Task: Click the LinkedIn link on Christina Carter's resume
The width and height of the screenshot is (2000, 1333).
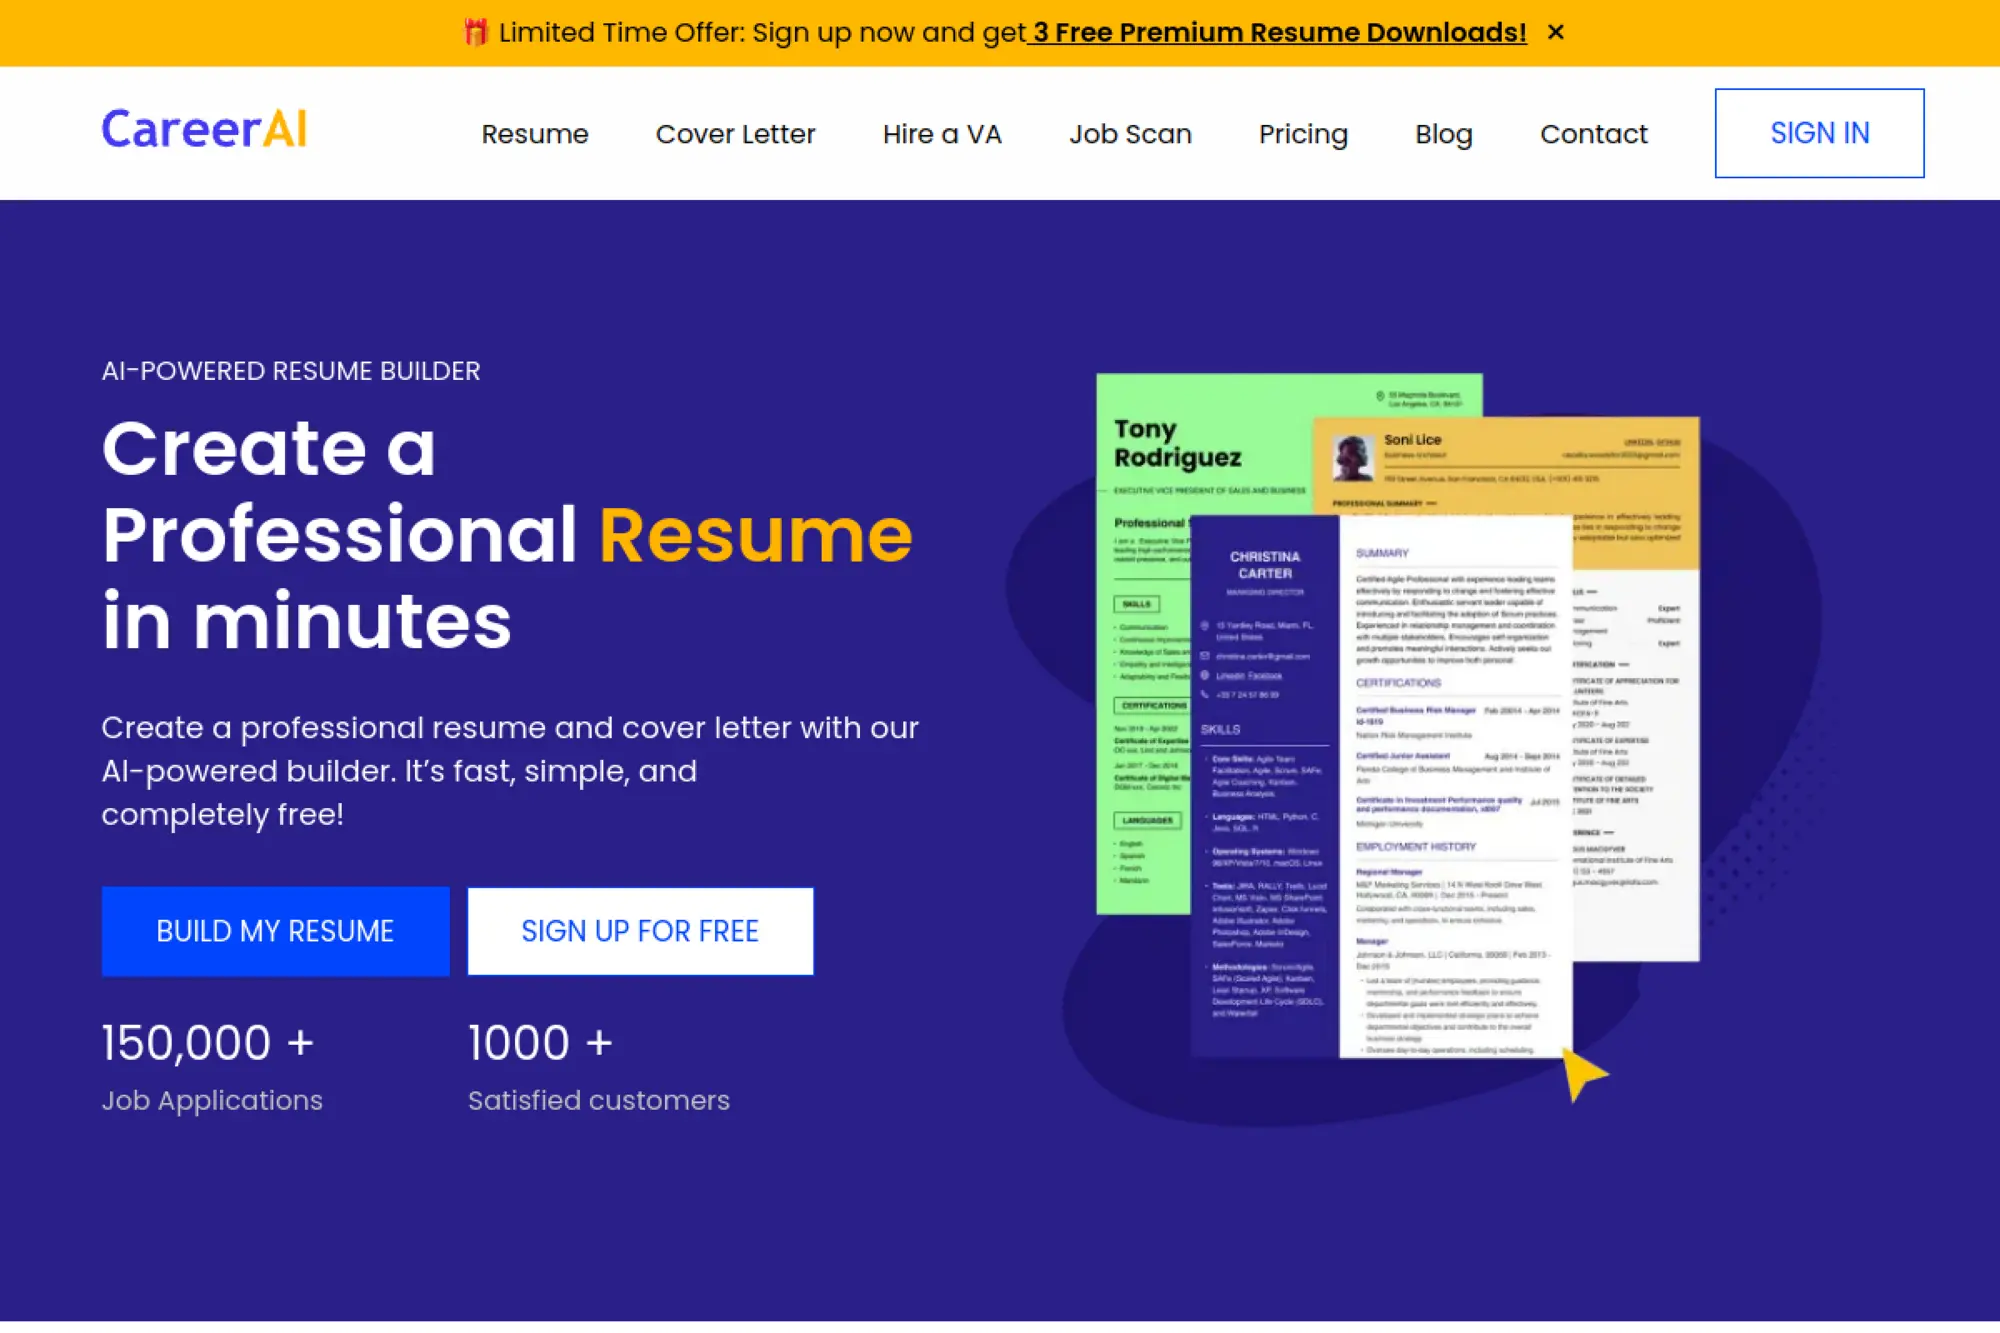Action: pyautogui.click(x=1230, y=676)
